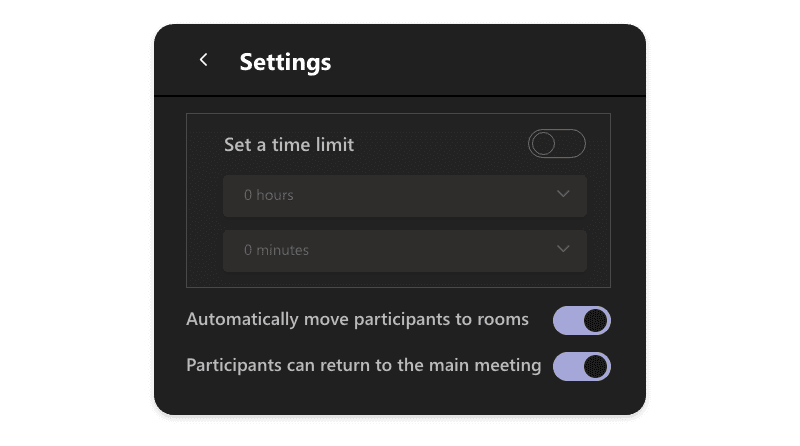Click the Settings heading text
This screenshot has height=446, width=800.
pyautogui.click(x=285, y=62)
